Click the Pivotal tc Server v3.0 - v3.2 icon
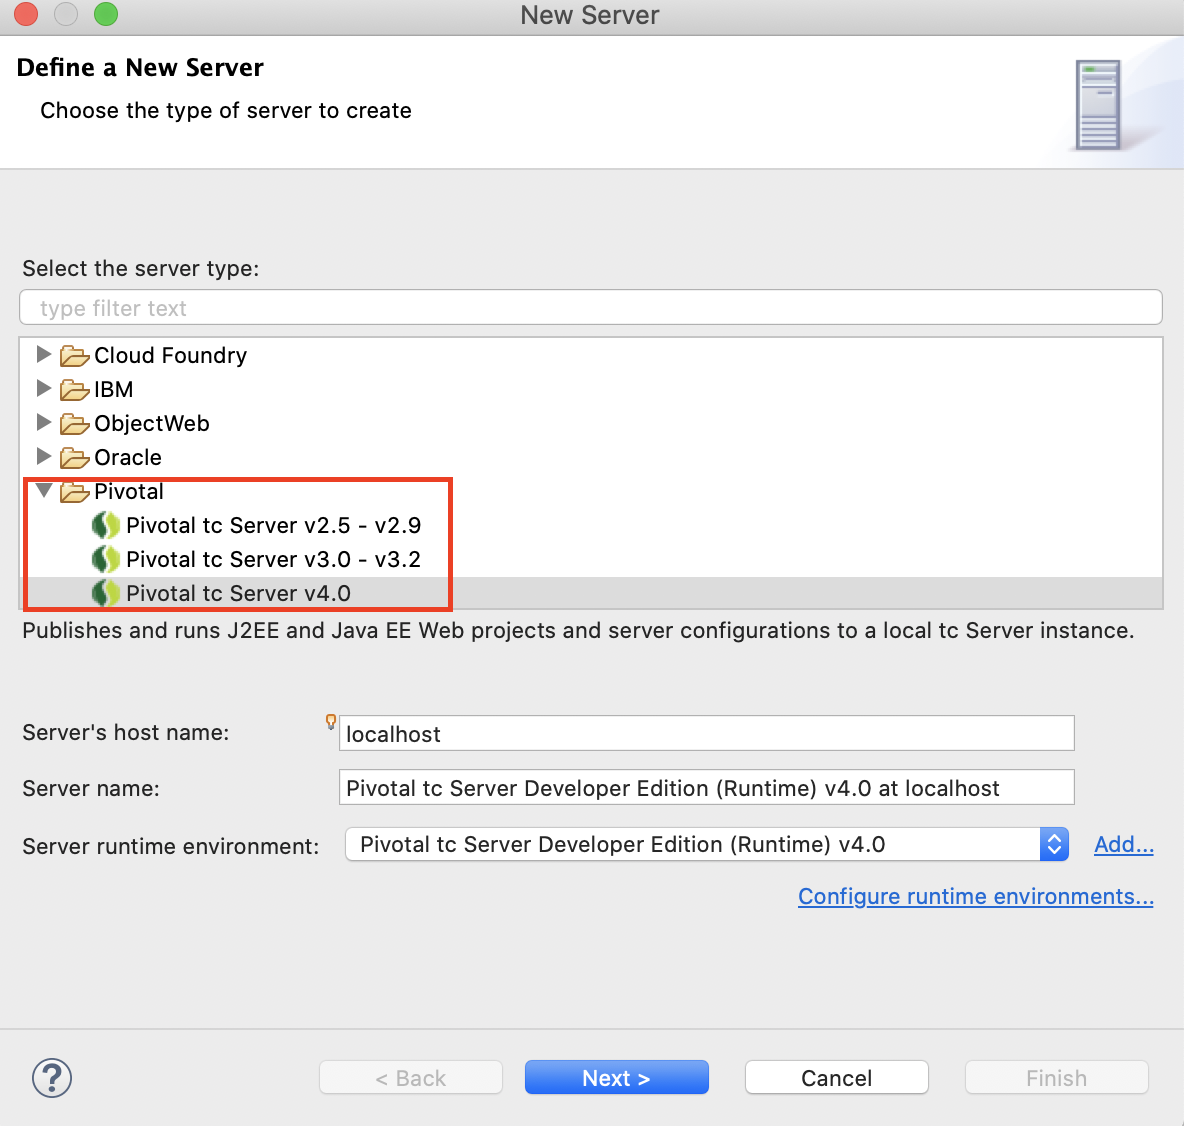 click(x=106, y=559)
